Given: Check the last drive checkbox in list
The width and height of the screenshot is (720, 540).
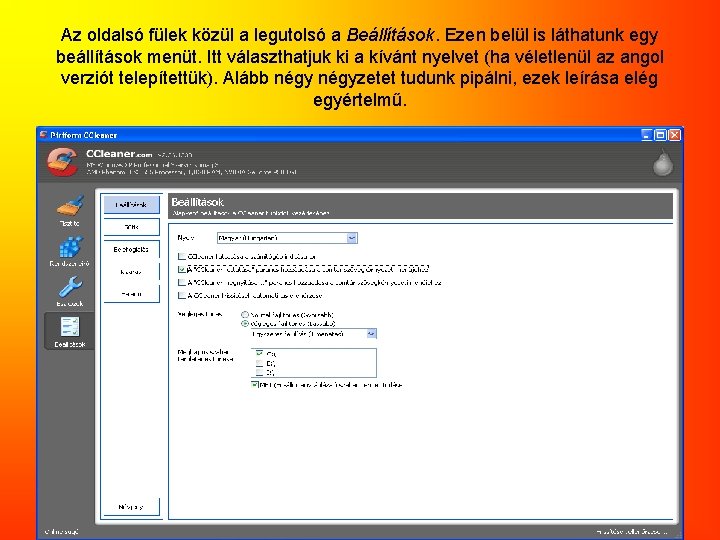Looking at the screenshot, I should pyautogui.click(x=259, y=372).
